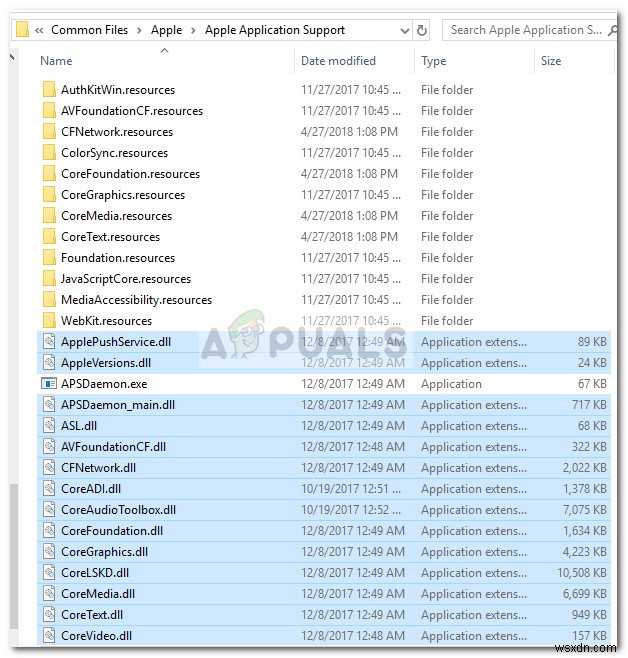The height and width of the screenshot is (658, 628).
Task: Click the Foundation.resources folder icon
Action: pyautogui.click(x=49, y=257)
